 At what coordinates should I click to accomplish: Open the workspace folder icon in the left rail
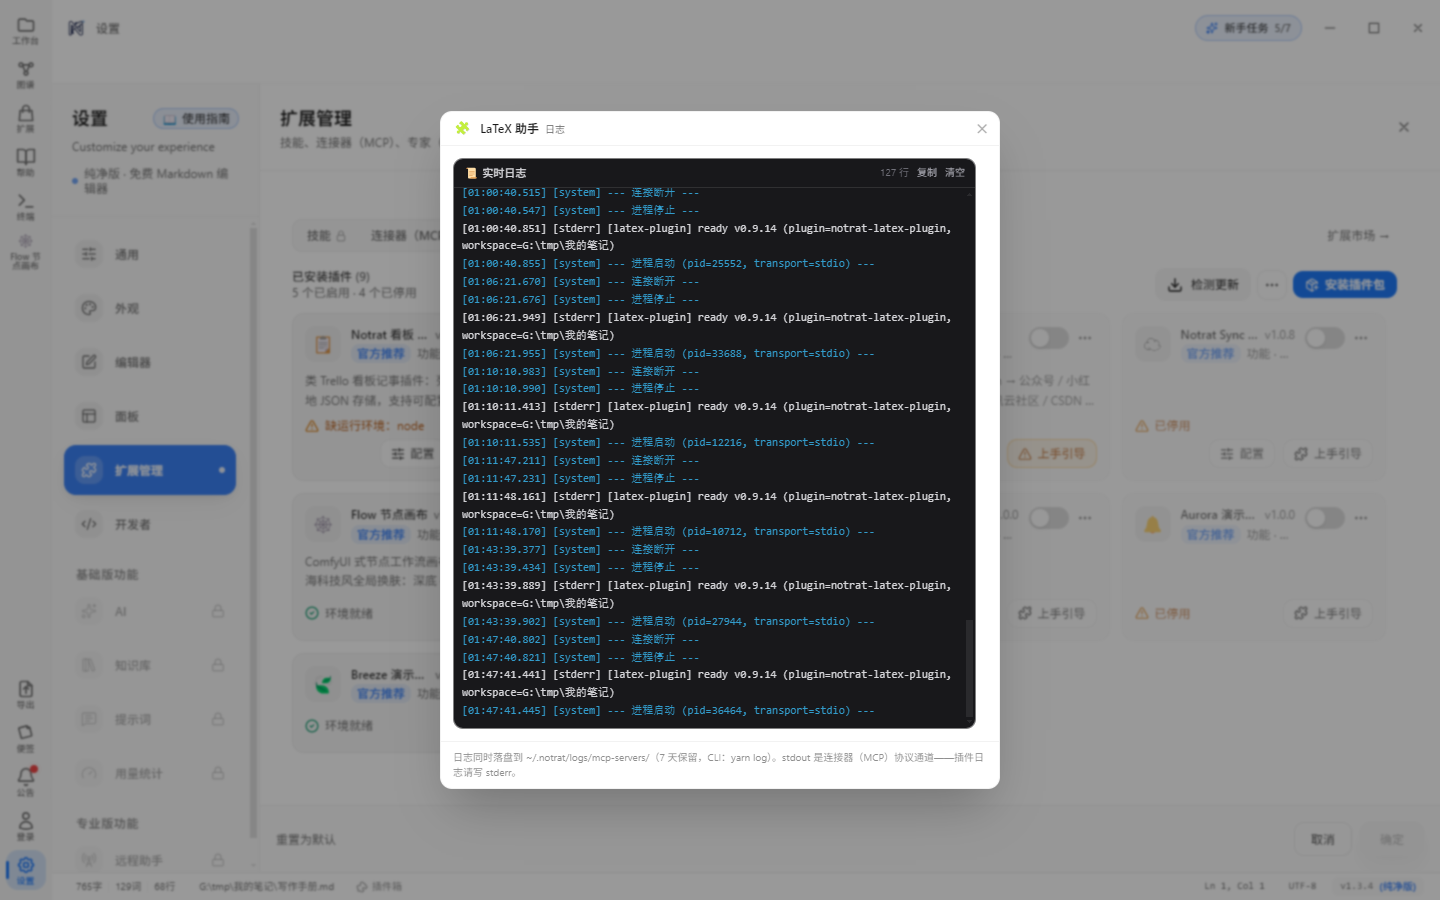click(x=26, y=29)
